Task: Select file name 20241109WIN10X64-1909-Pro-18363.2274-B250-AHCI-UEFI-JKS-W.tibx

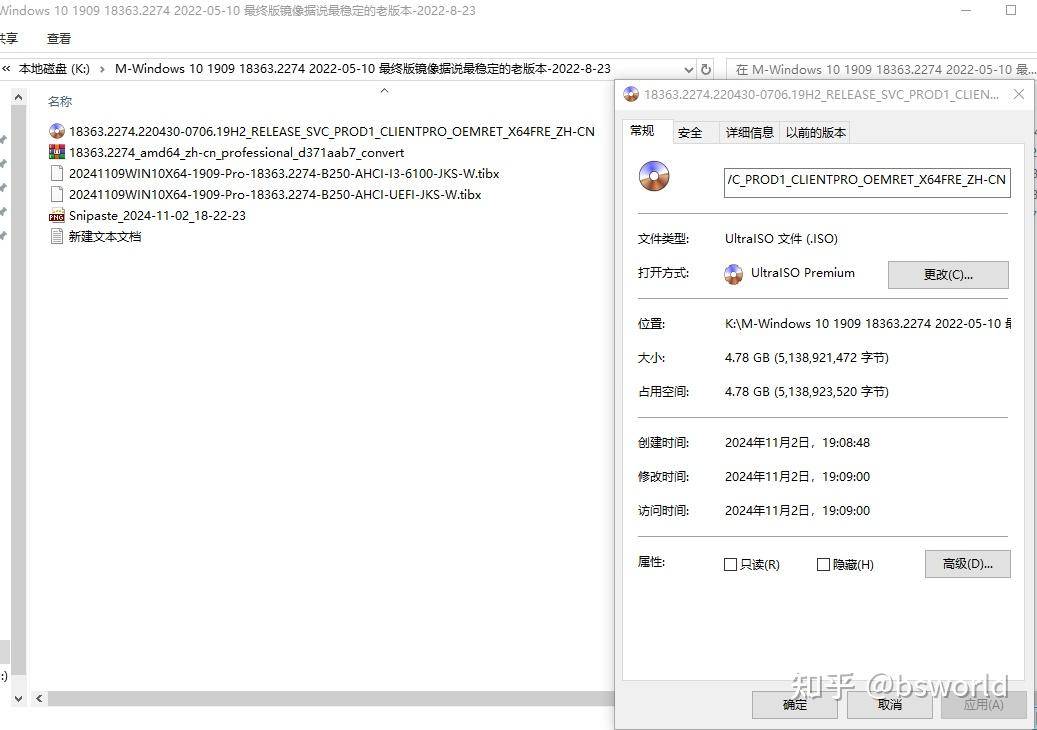Action: (275, 194)
